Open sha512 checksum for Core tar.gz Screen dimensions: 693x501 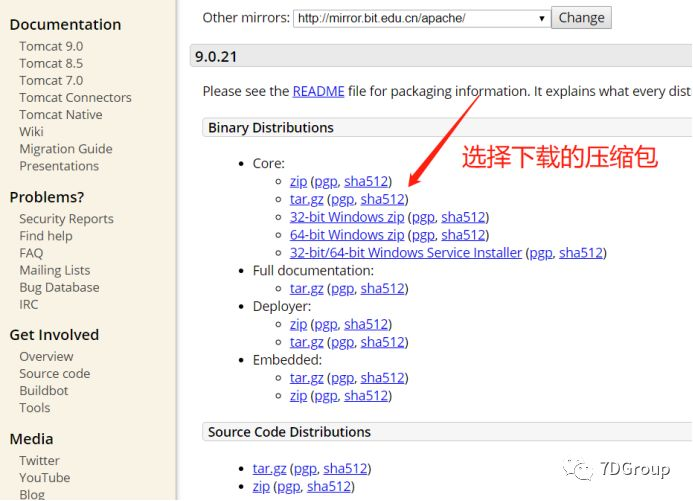[x=382, y=200]
